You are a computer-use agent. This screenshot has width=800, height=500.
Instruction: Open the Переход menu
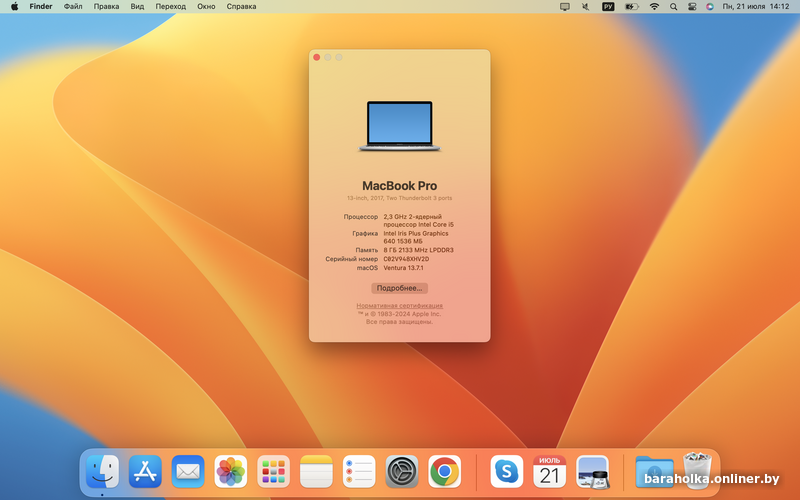[x=170, y=7]
